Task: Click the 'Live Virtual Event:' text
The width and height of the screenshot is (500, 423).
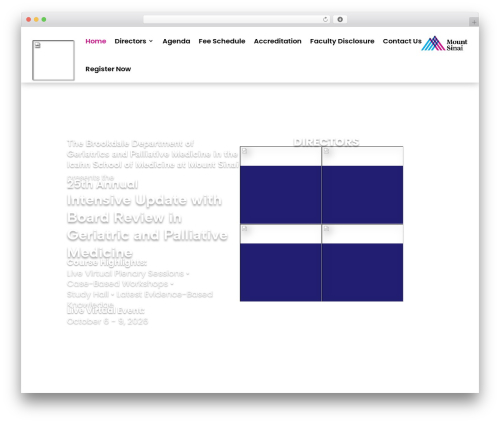Action: pos(106,311)
